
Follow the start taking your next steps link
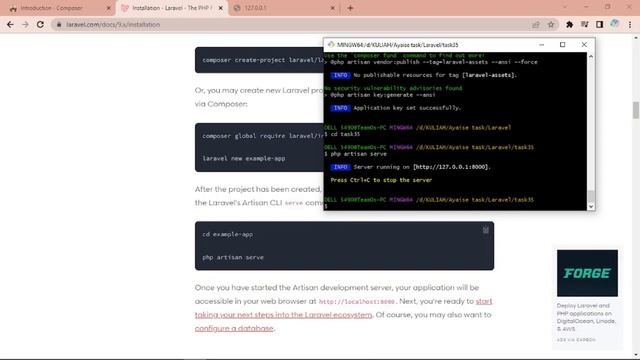click(343, 308)
